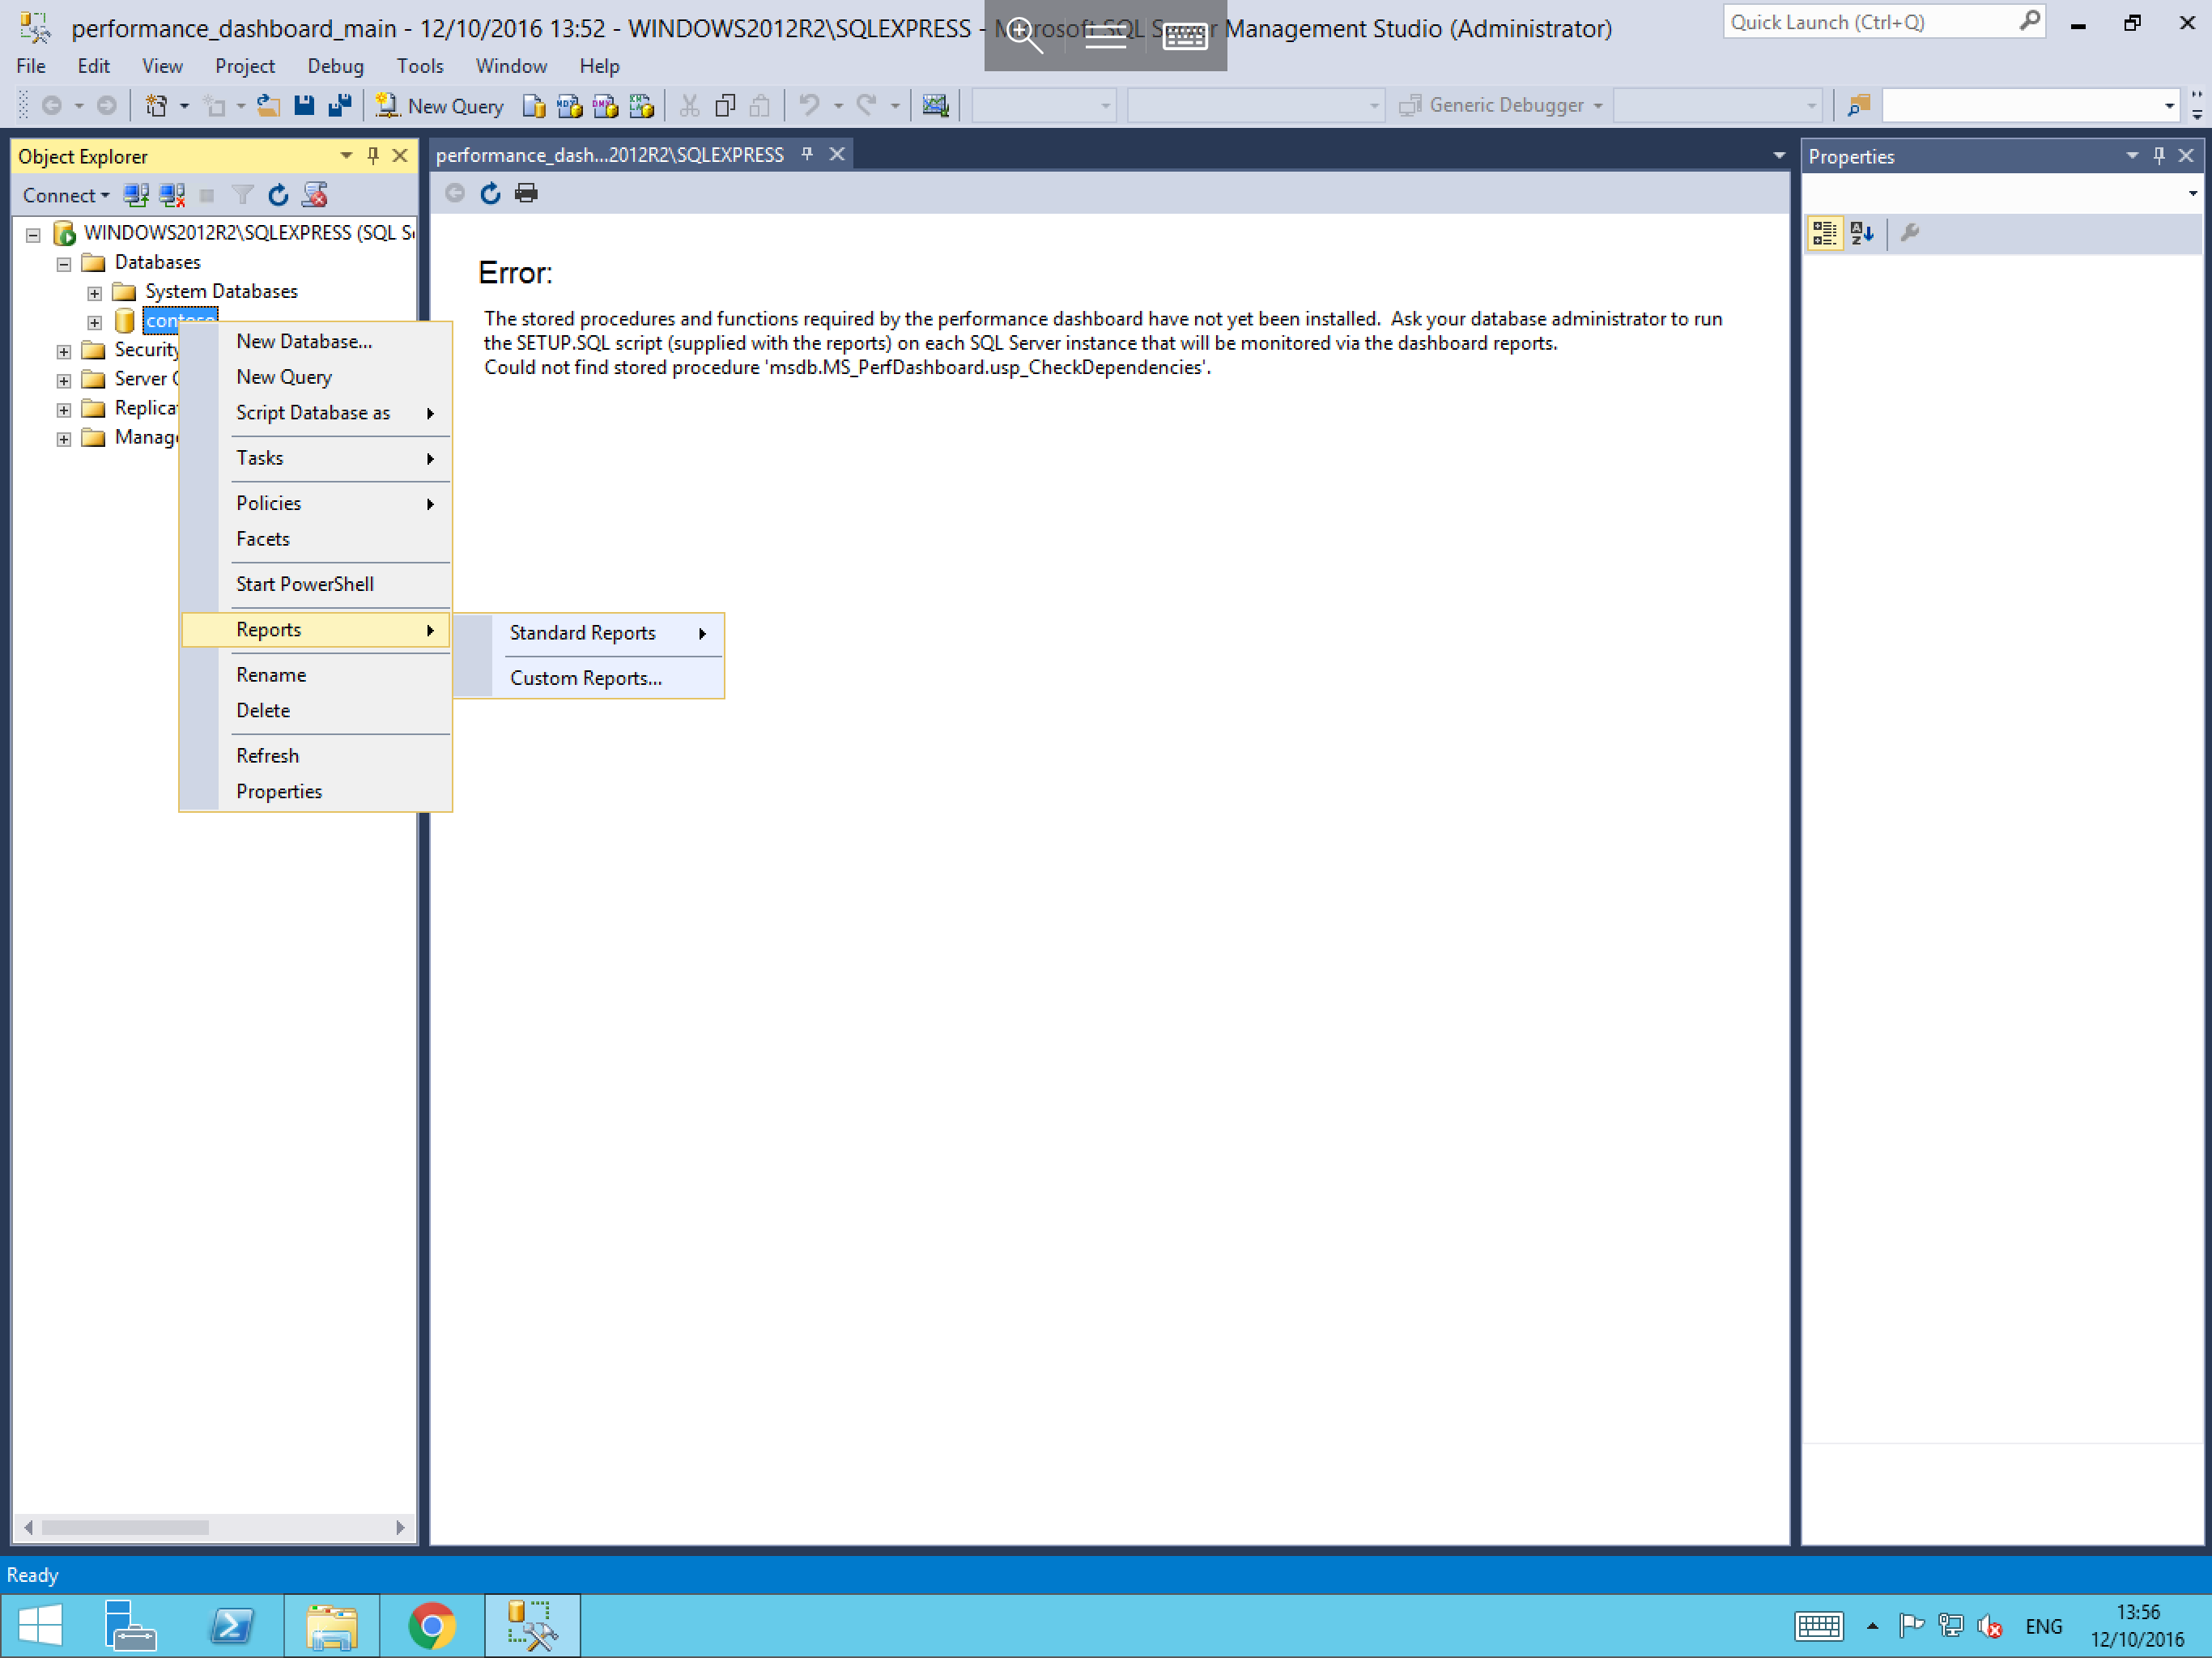Click the Analysis Services DMX Query icon

605,106
